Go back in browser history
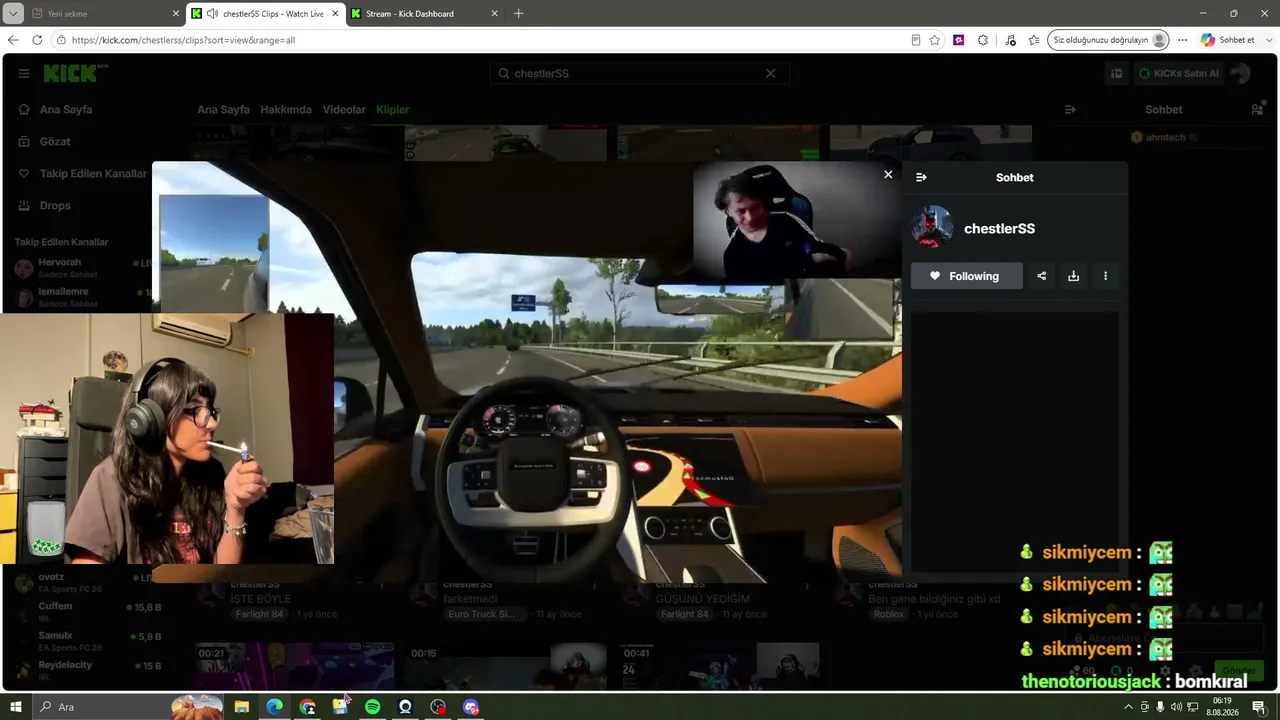Image resolution: width=1280 pixels, height=720 pixels. 13,40
